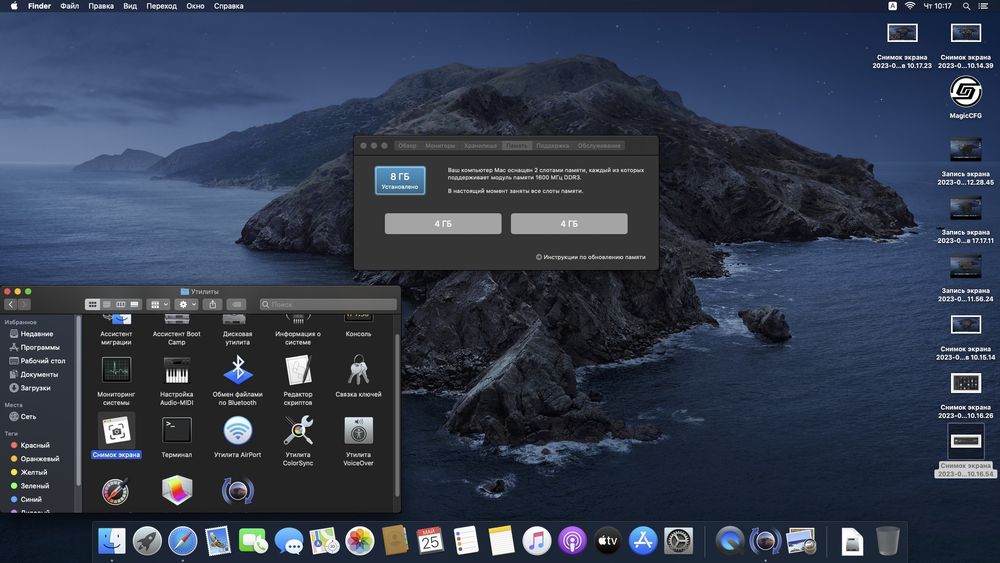Open Mail from the Dock
This screenshot has width=1000, height=563.
pos(217,541)
